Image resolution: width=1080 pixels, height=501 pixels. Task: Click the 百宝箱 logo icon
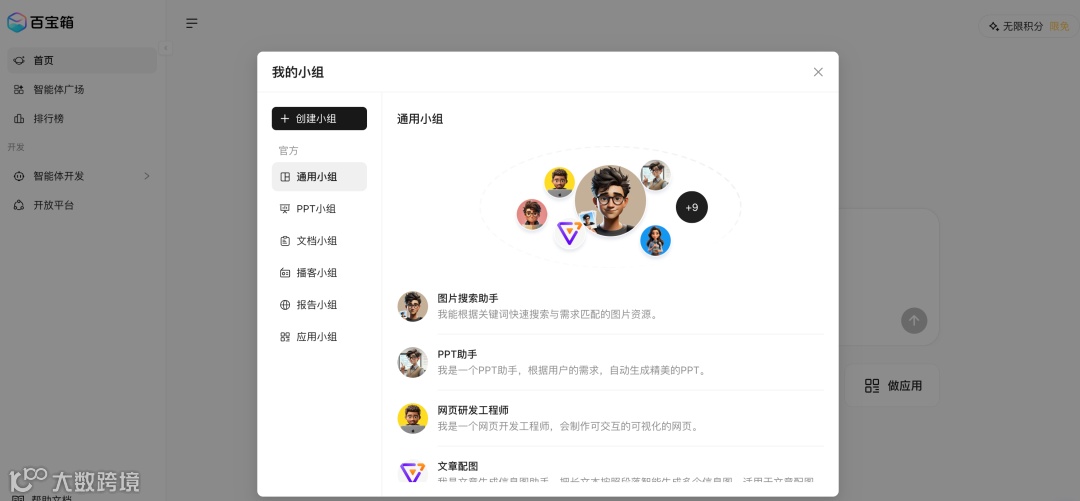17,22
